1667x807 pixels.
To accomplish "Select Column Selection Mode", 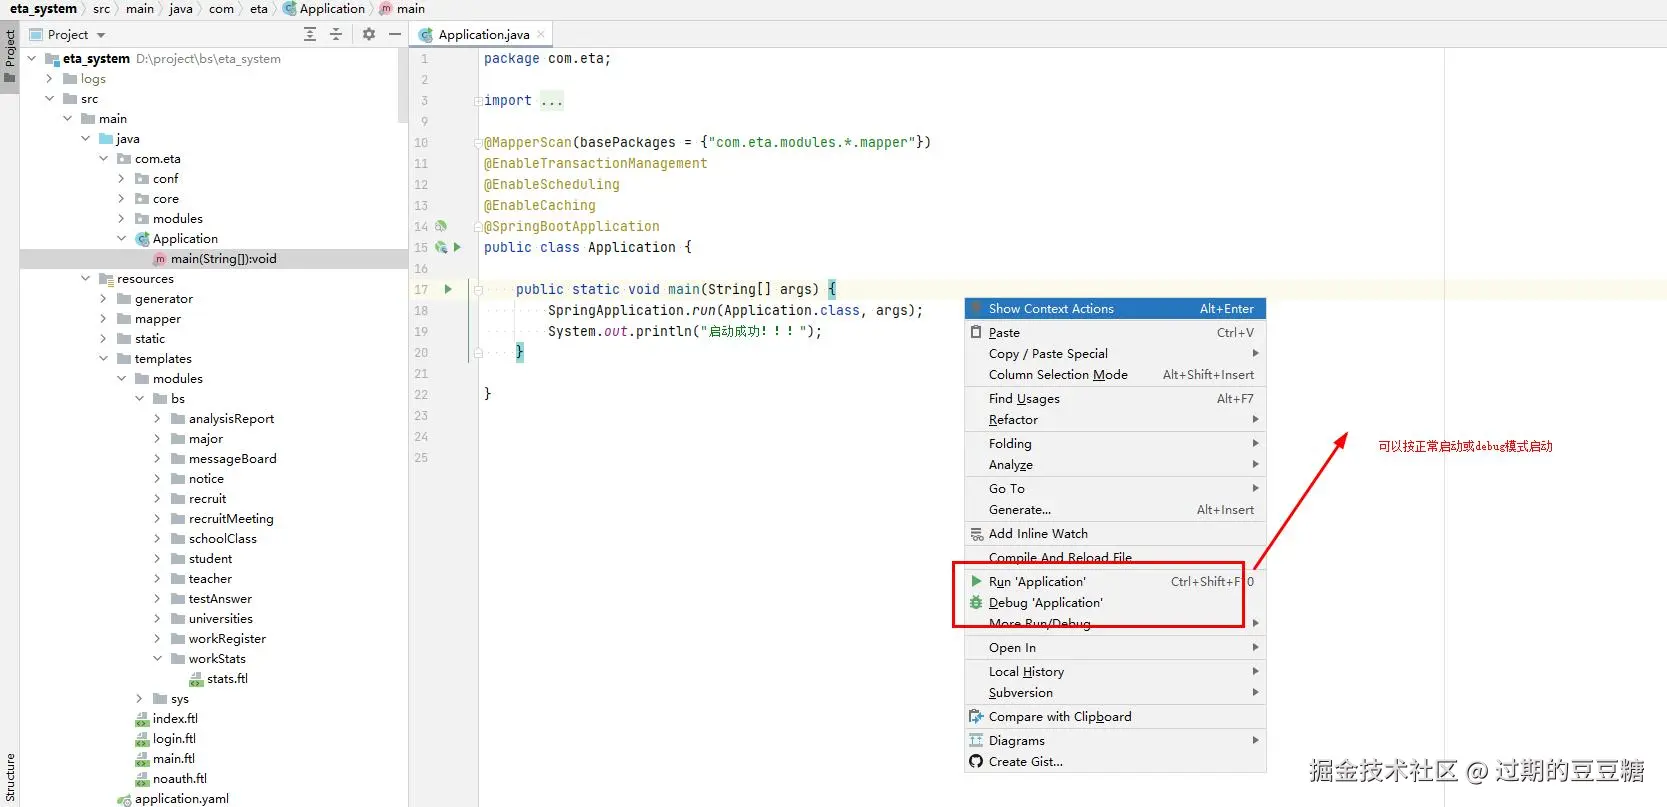I will (1115, 374).
